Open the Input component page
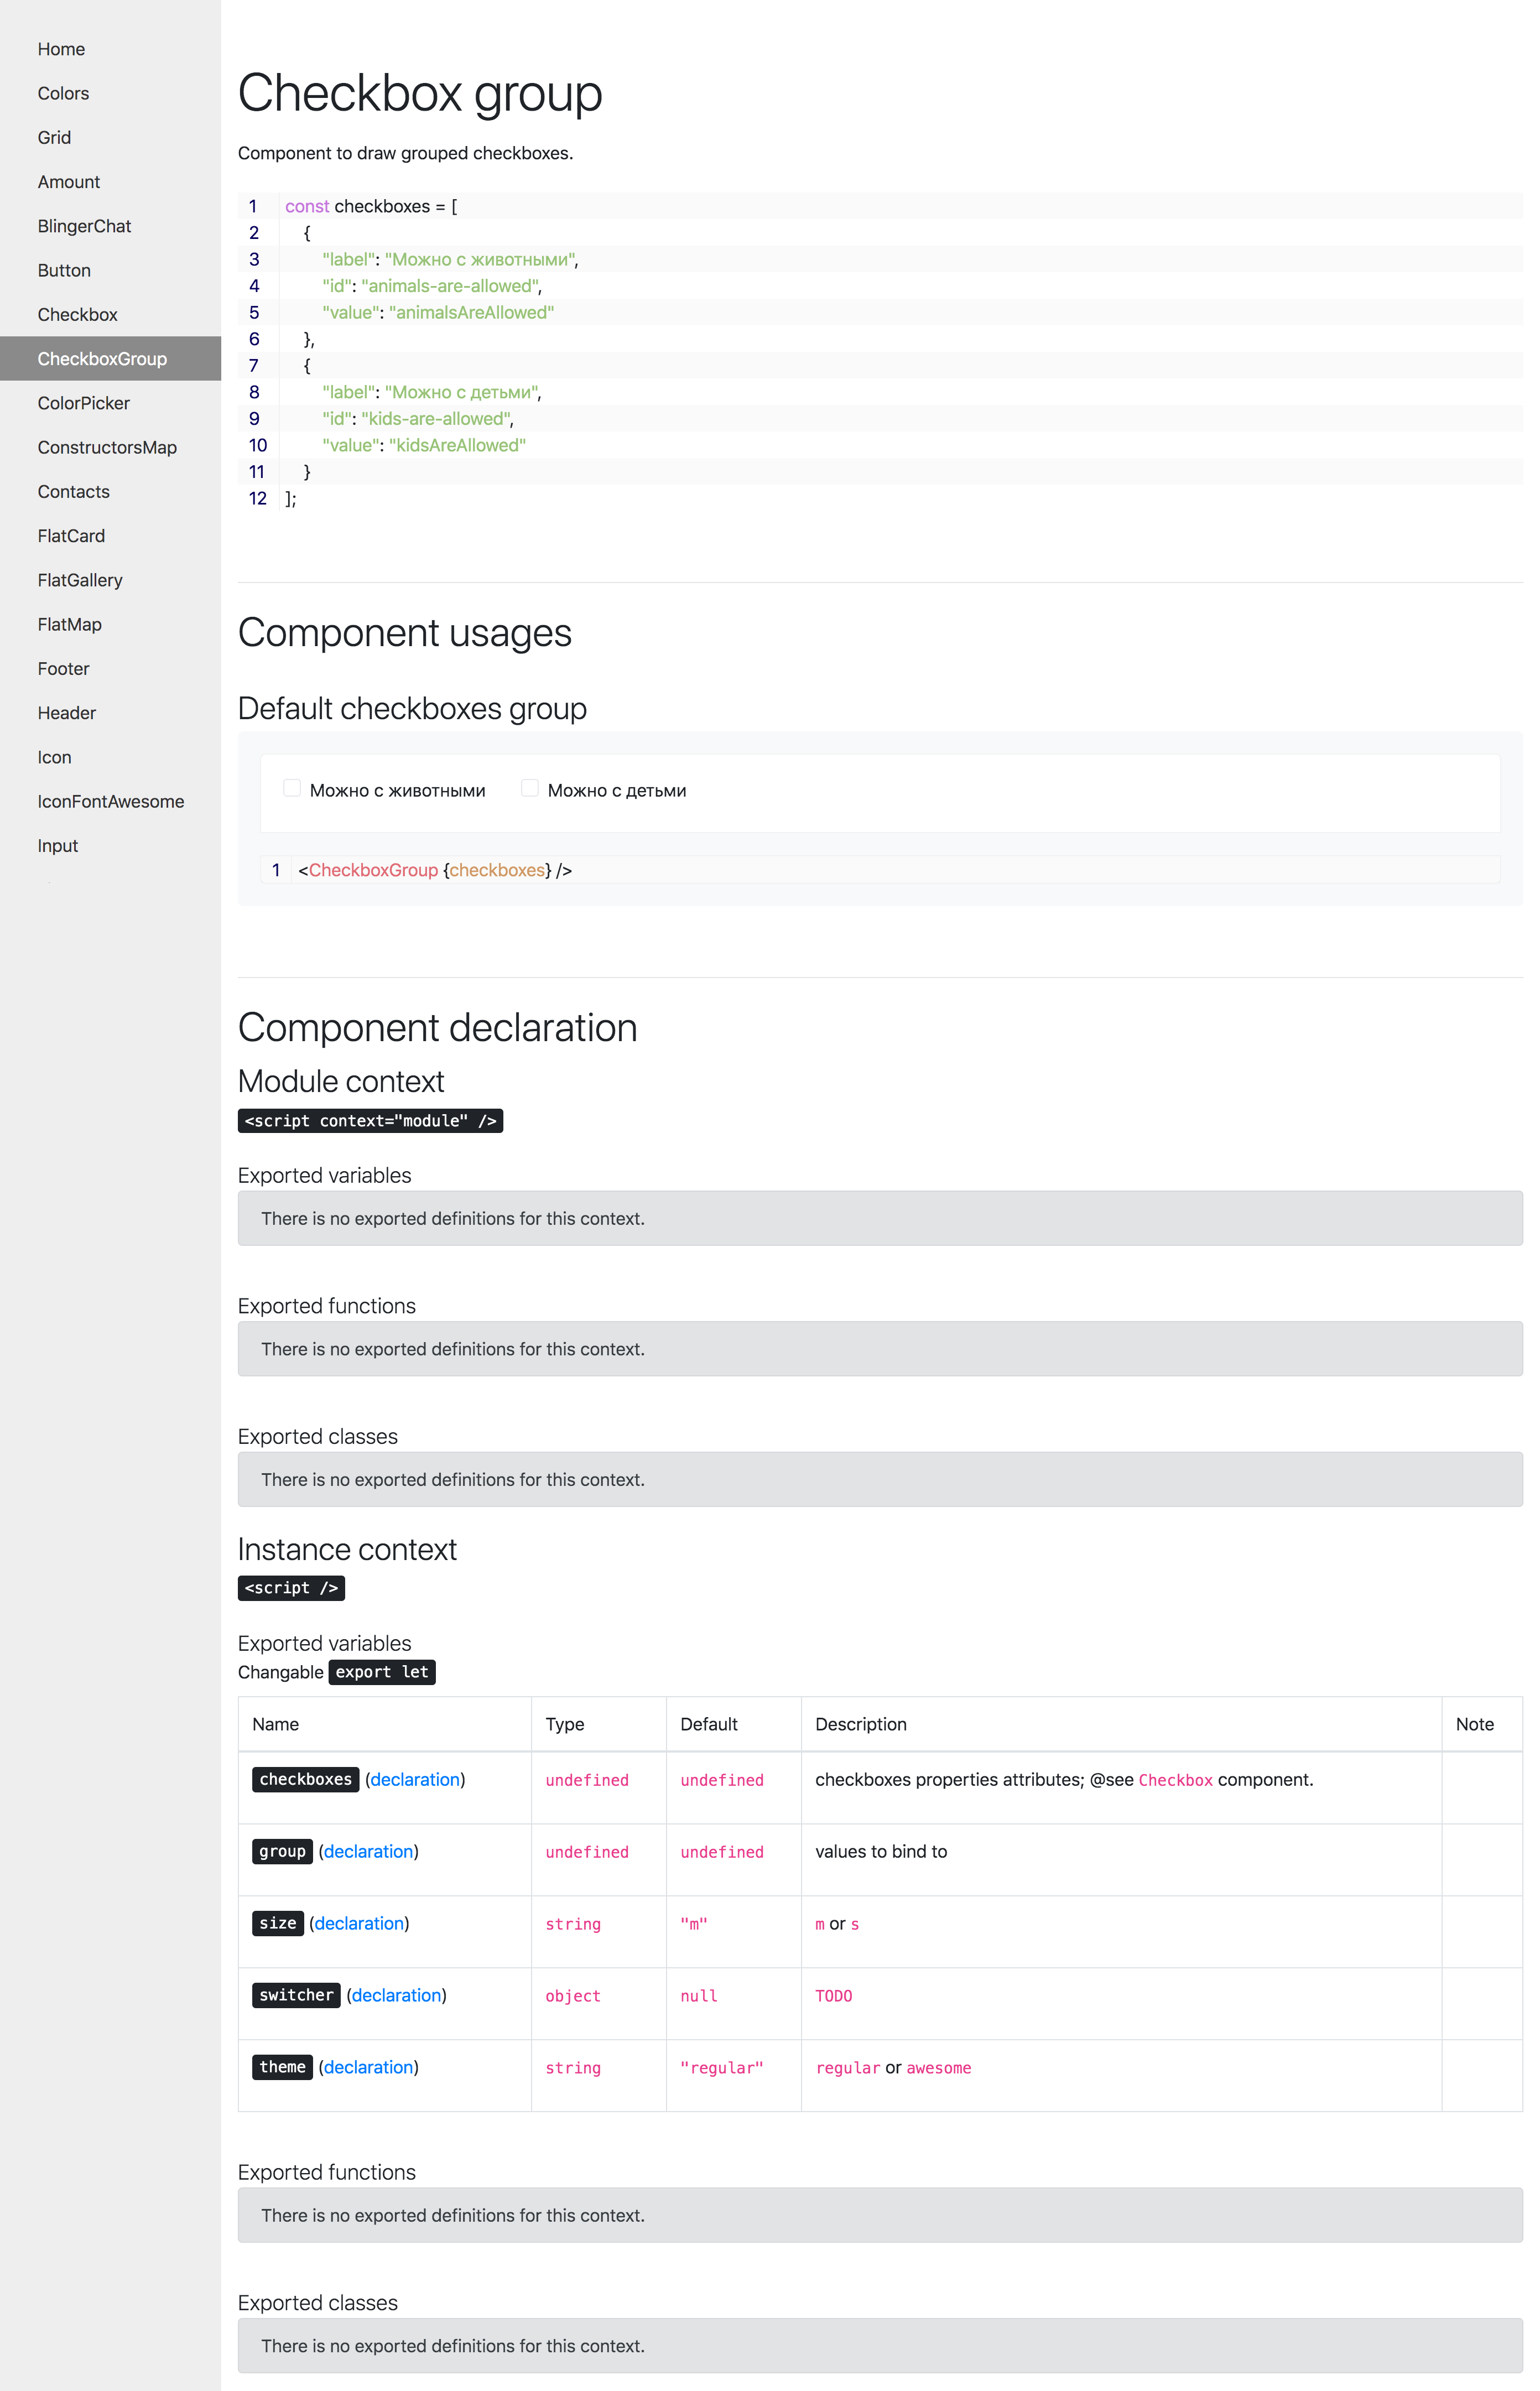 (x=57, y=845)
